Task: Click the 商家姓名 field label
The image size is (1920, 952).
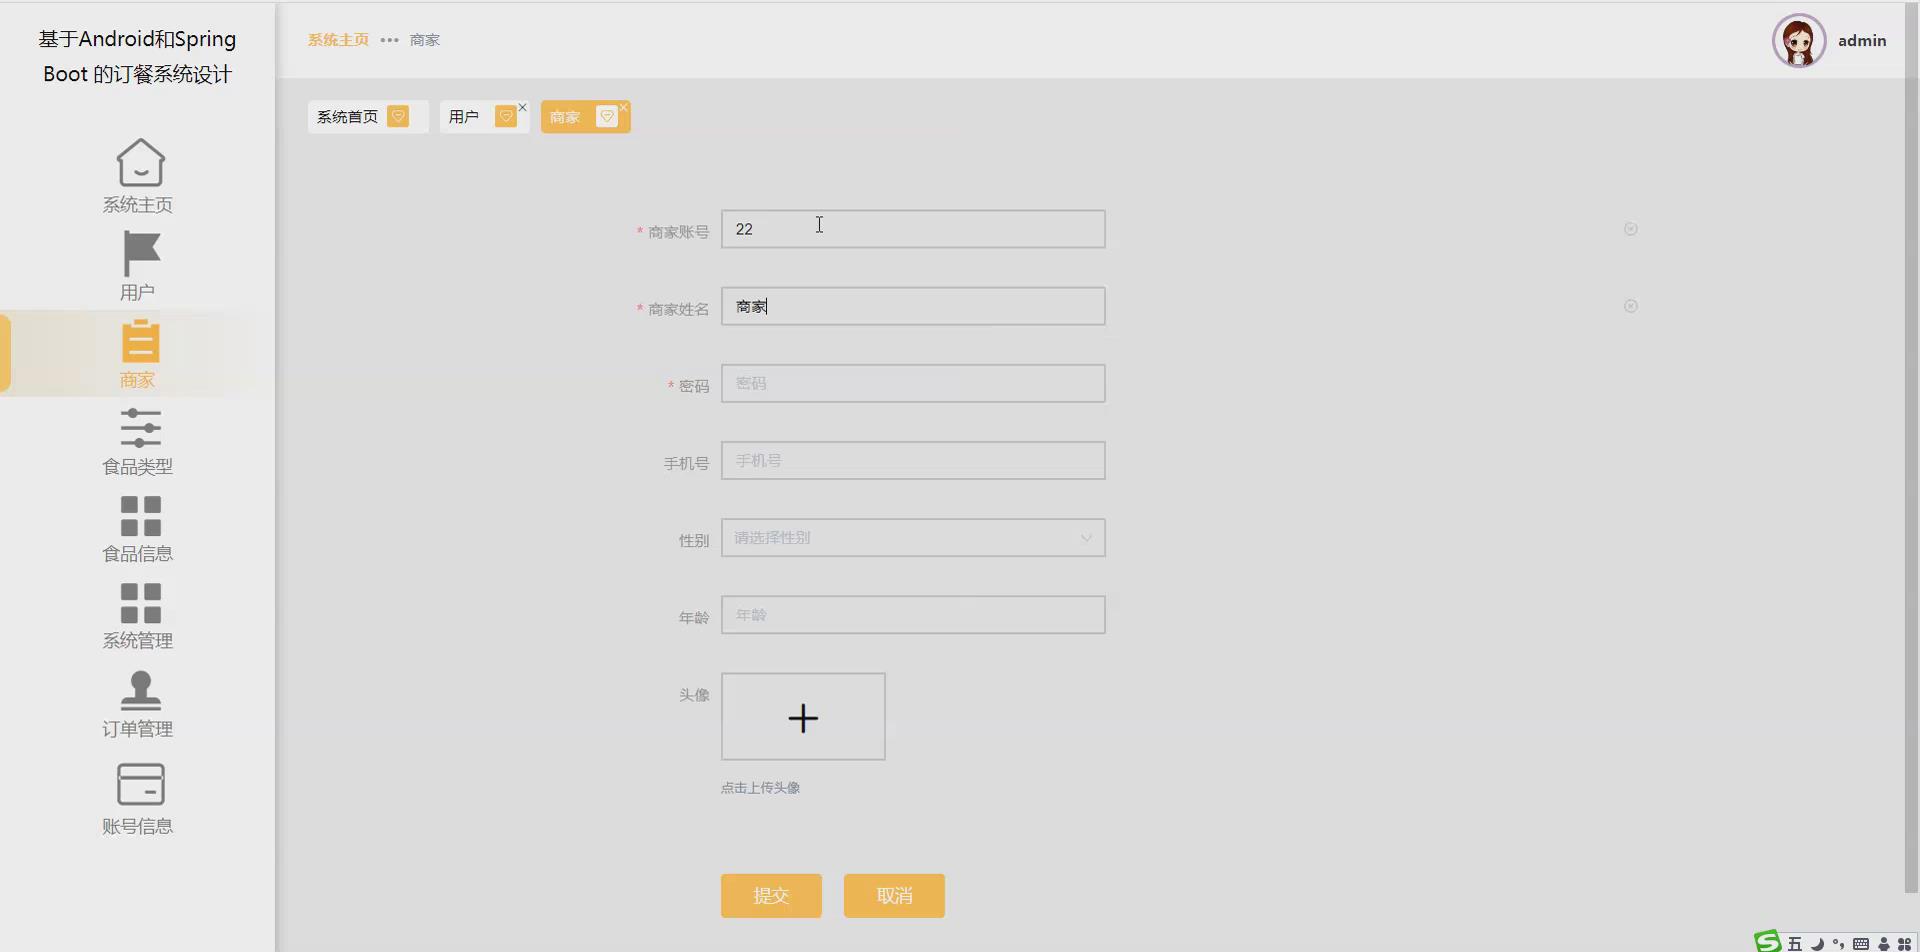Action: pyautogui.click(x=678, y=309)
